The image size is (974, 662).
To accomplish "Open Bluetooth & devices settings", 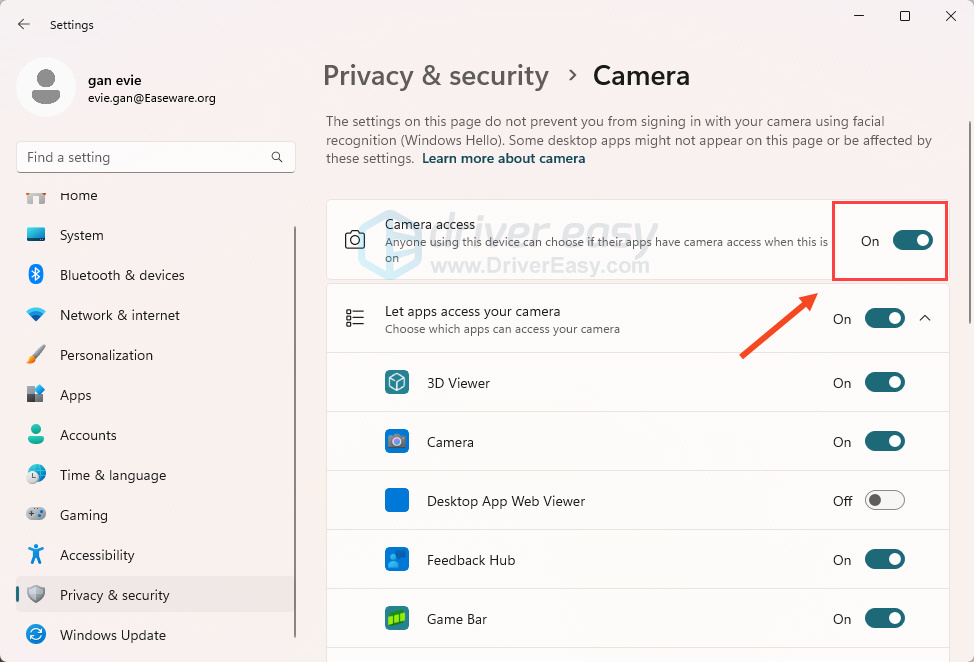I will click(x=38, y=275).
